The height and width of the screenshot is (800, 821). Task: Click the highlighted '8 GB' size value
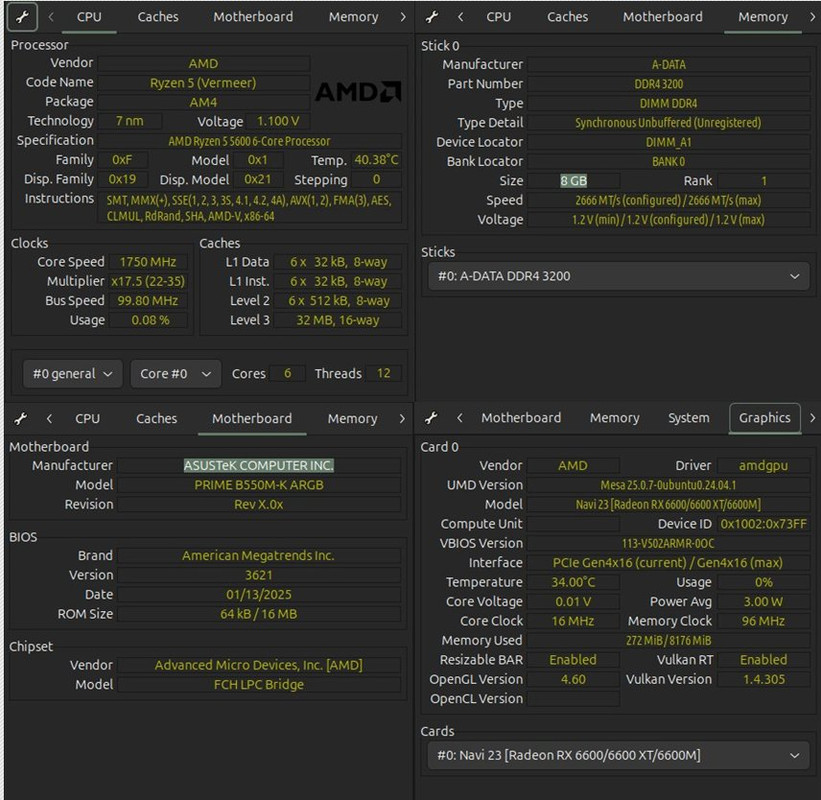click(573, 181)
